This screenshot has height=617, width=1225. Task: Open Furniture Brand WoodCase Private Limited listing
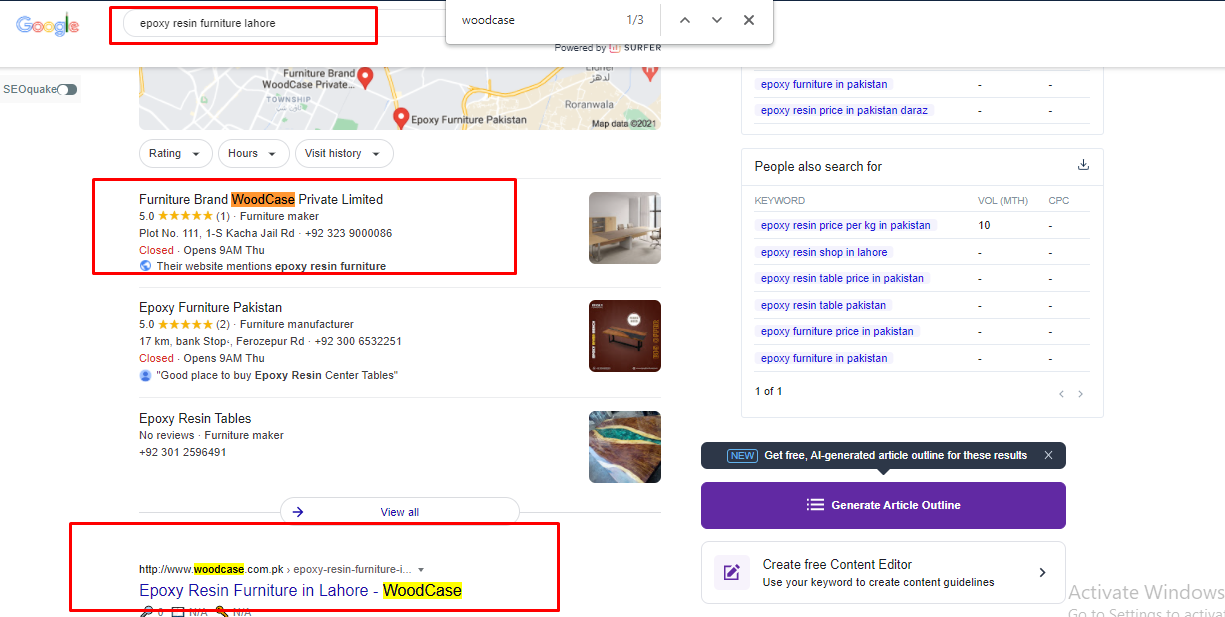click(260, 199)
